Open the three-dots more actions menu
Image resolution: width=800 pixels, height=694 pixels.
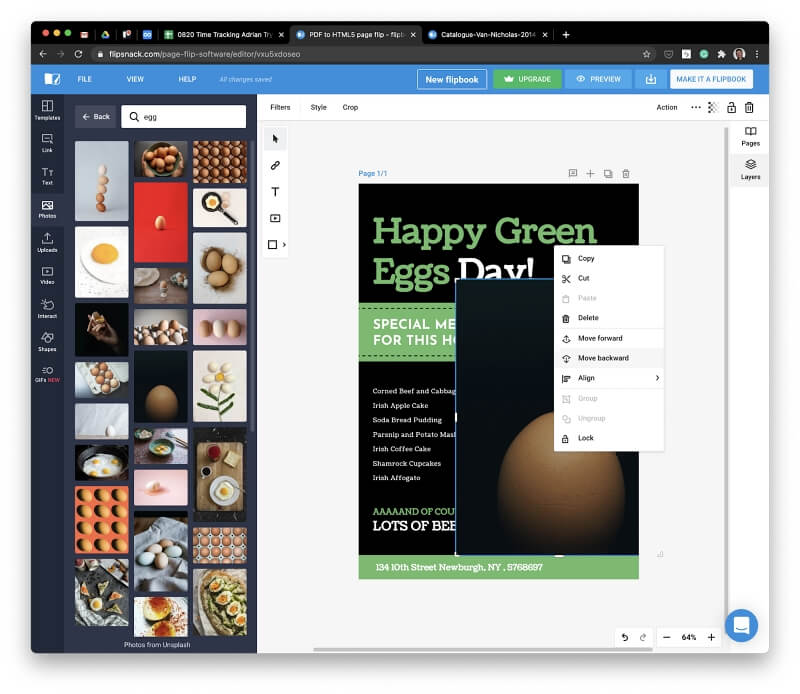(696, 108)
